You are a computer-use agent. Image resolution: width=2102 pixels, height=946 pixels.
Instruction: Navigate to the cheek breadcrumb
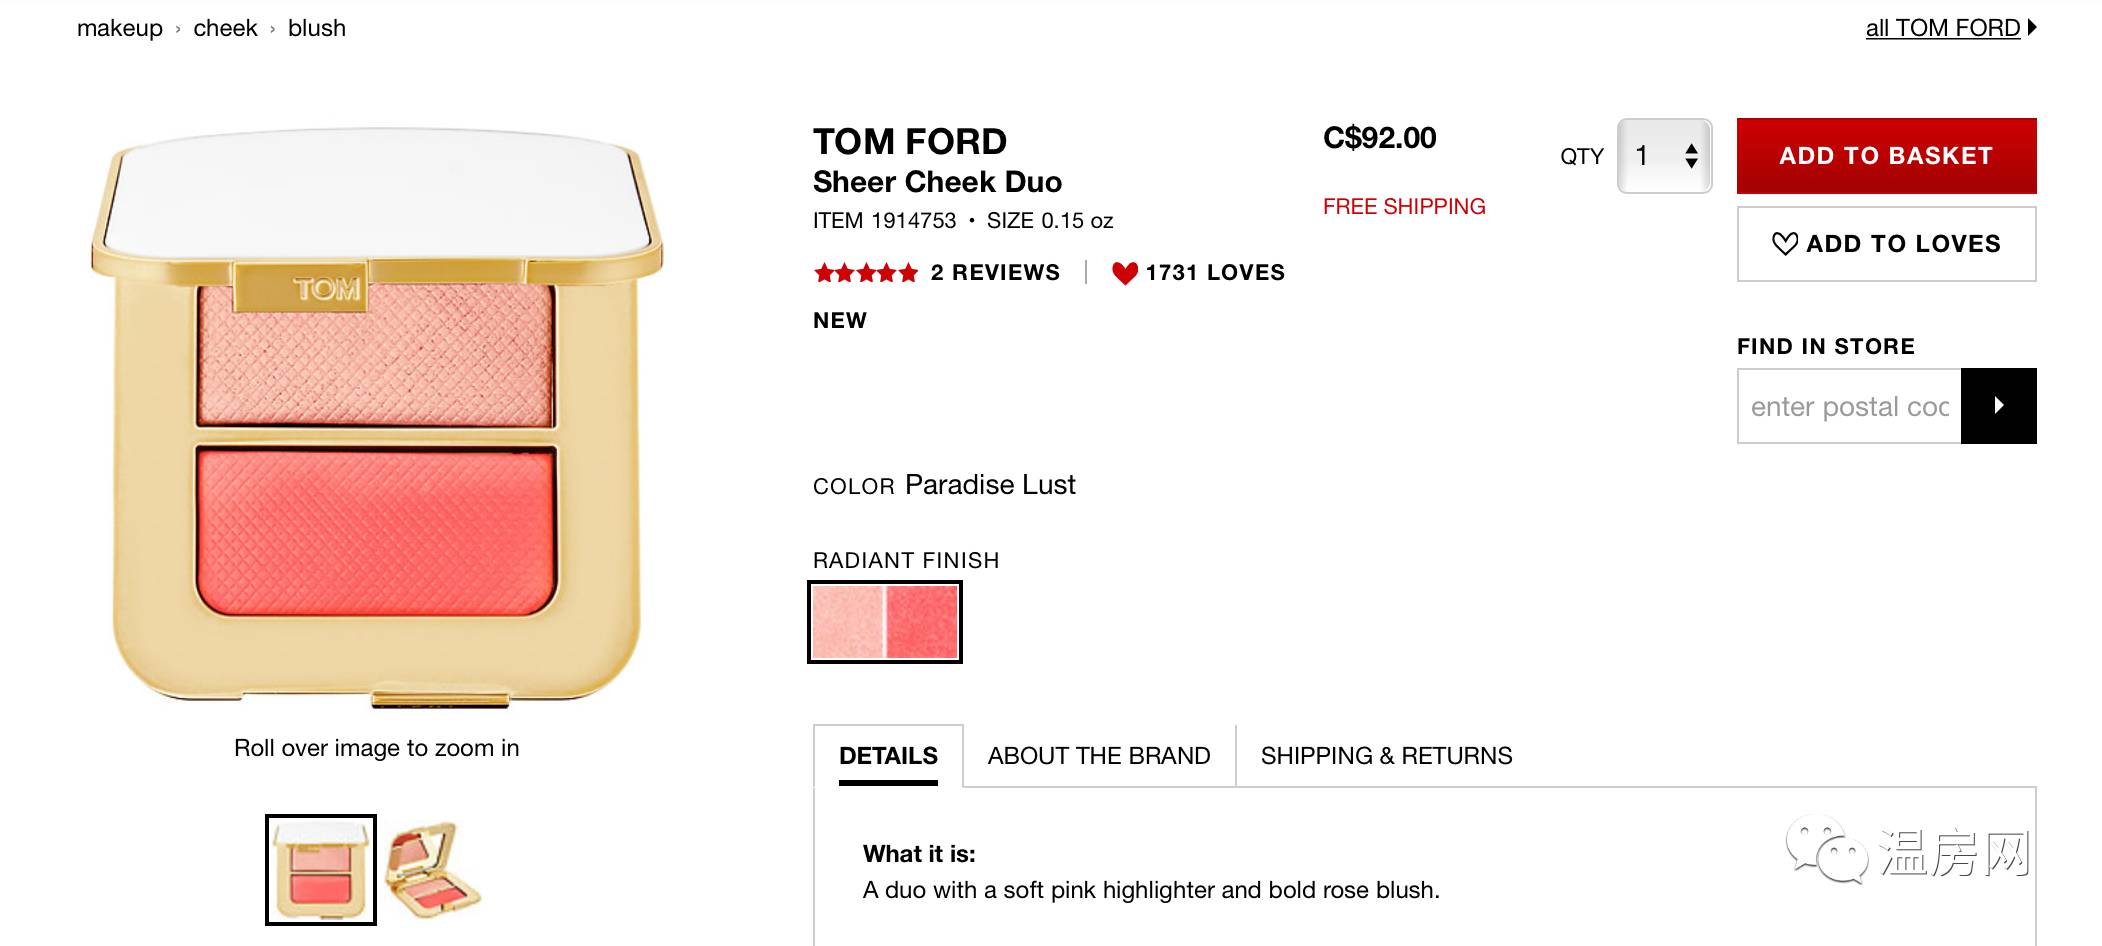pyautogui.click(x=225, y=28)
